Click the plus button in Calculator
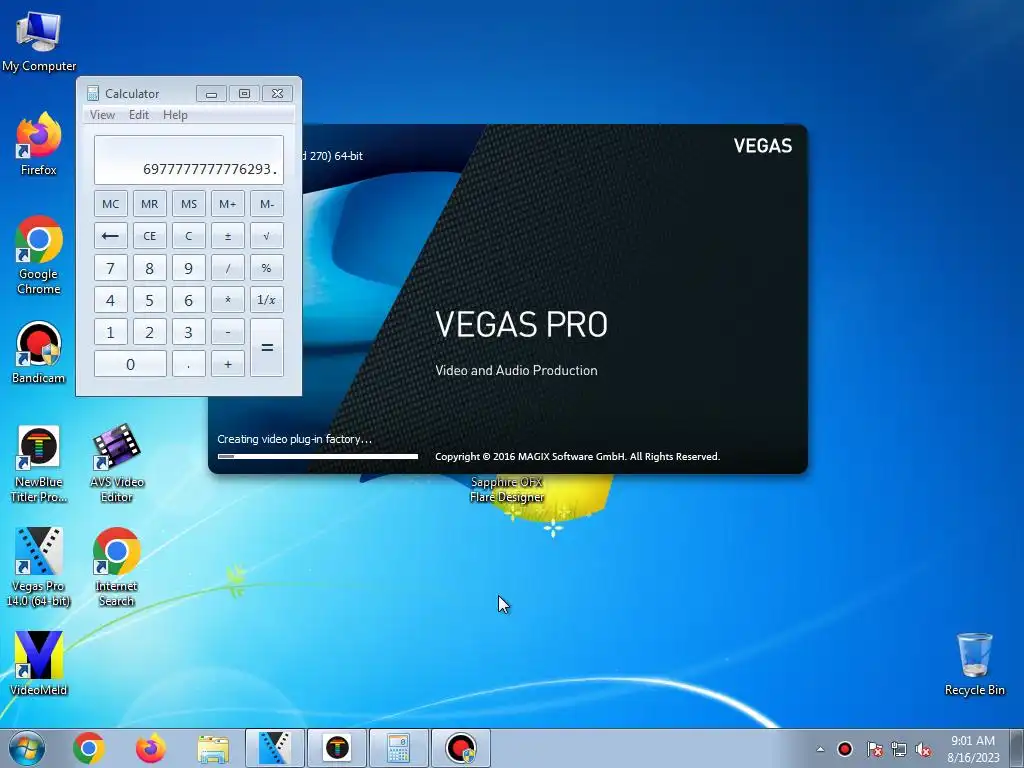Viewport: 1024px width, 768px height. [228, 364]
